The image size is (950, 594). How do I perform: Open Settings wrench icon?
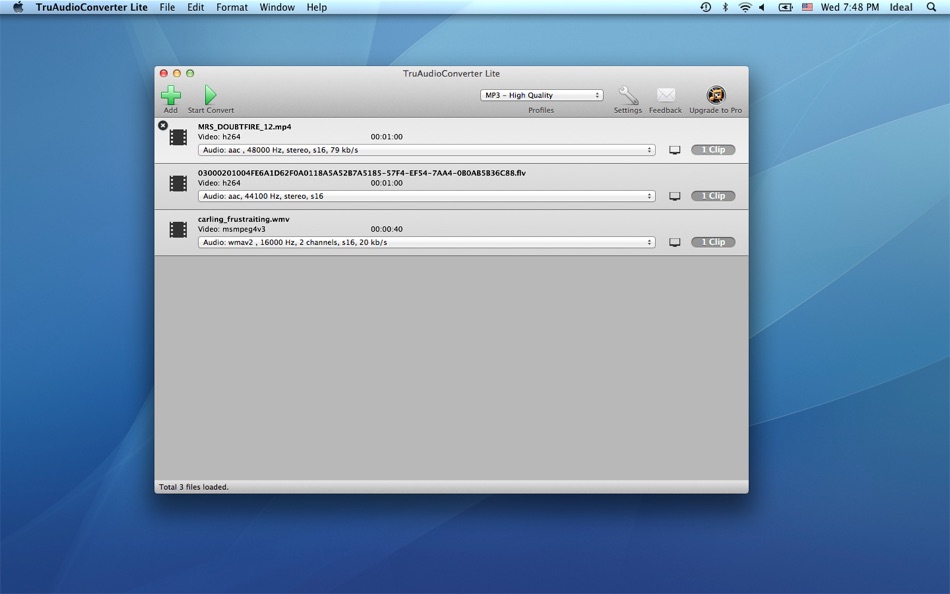click(628, 95)
